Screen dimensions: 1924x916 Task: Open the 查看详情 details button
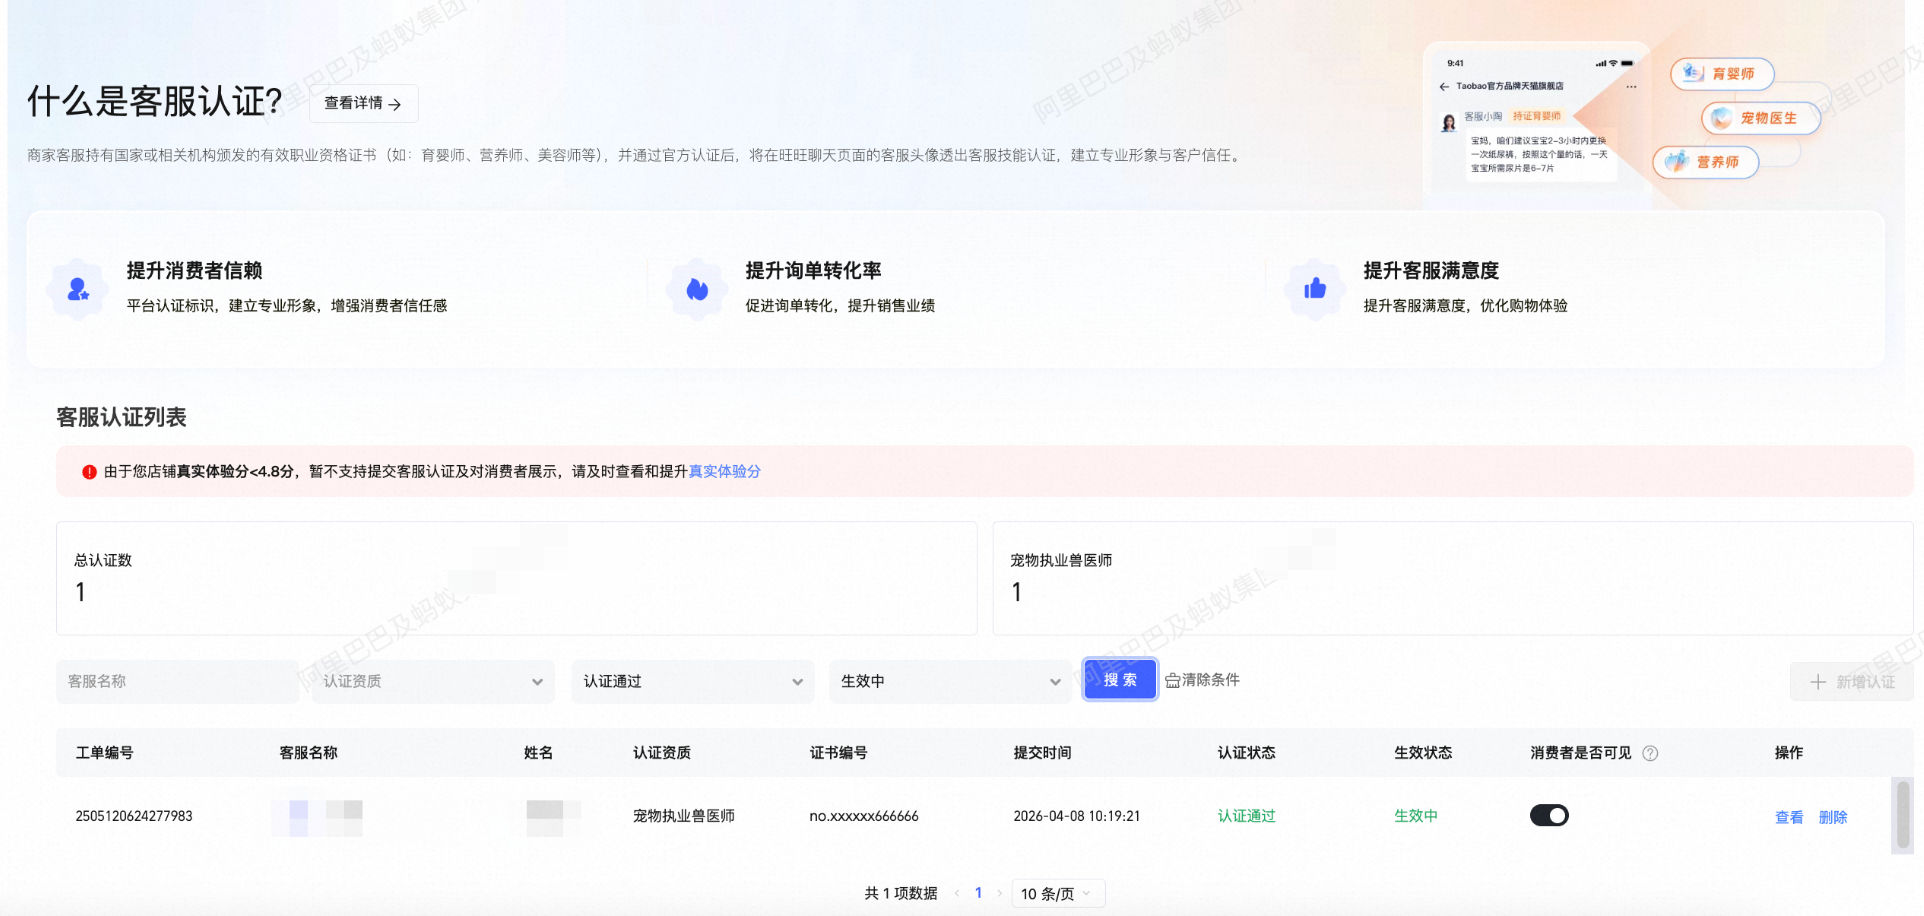point(363,103)
